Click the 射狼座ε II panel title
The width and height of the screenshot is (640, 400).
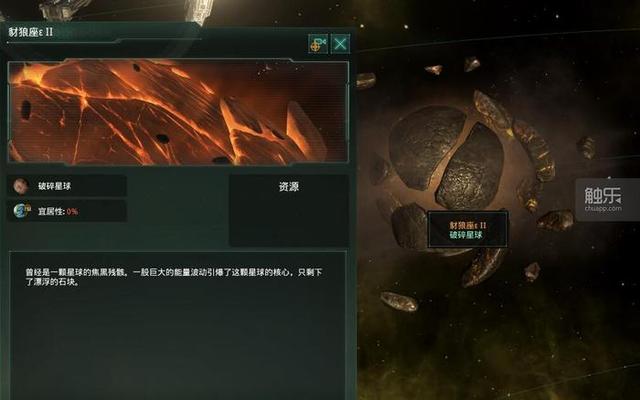tap(31, 32)
